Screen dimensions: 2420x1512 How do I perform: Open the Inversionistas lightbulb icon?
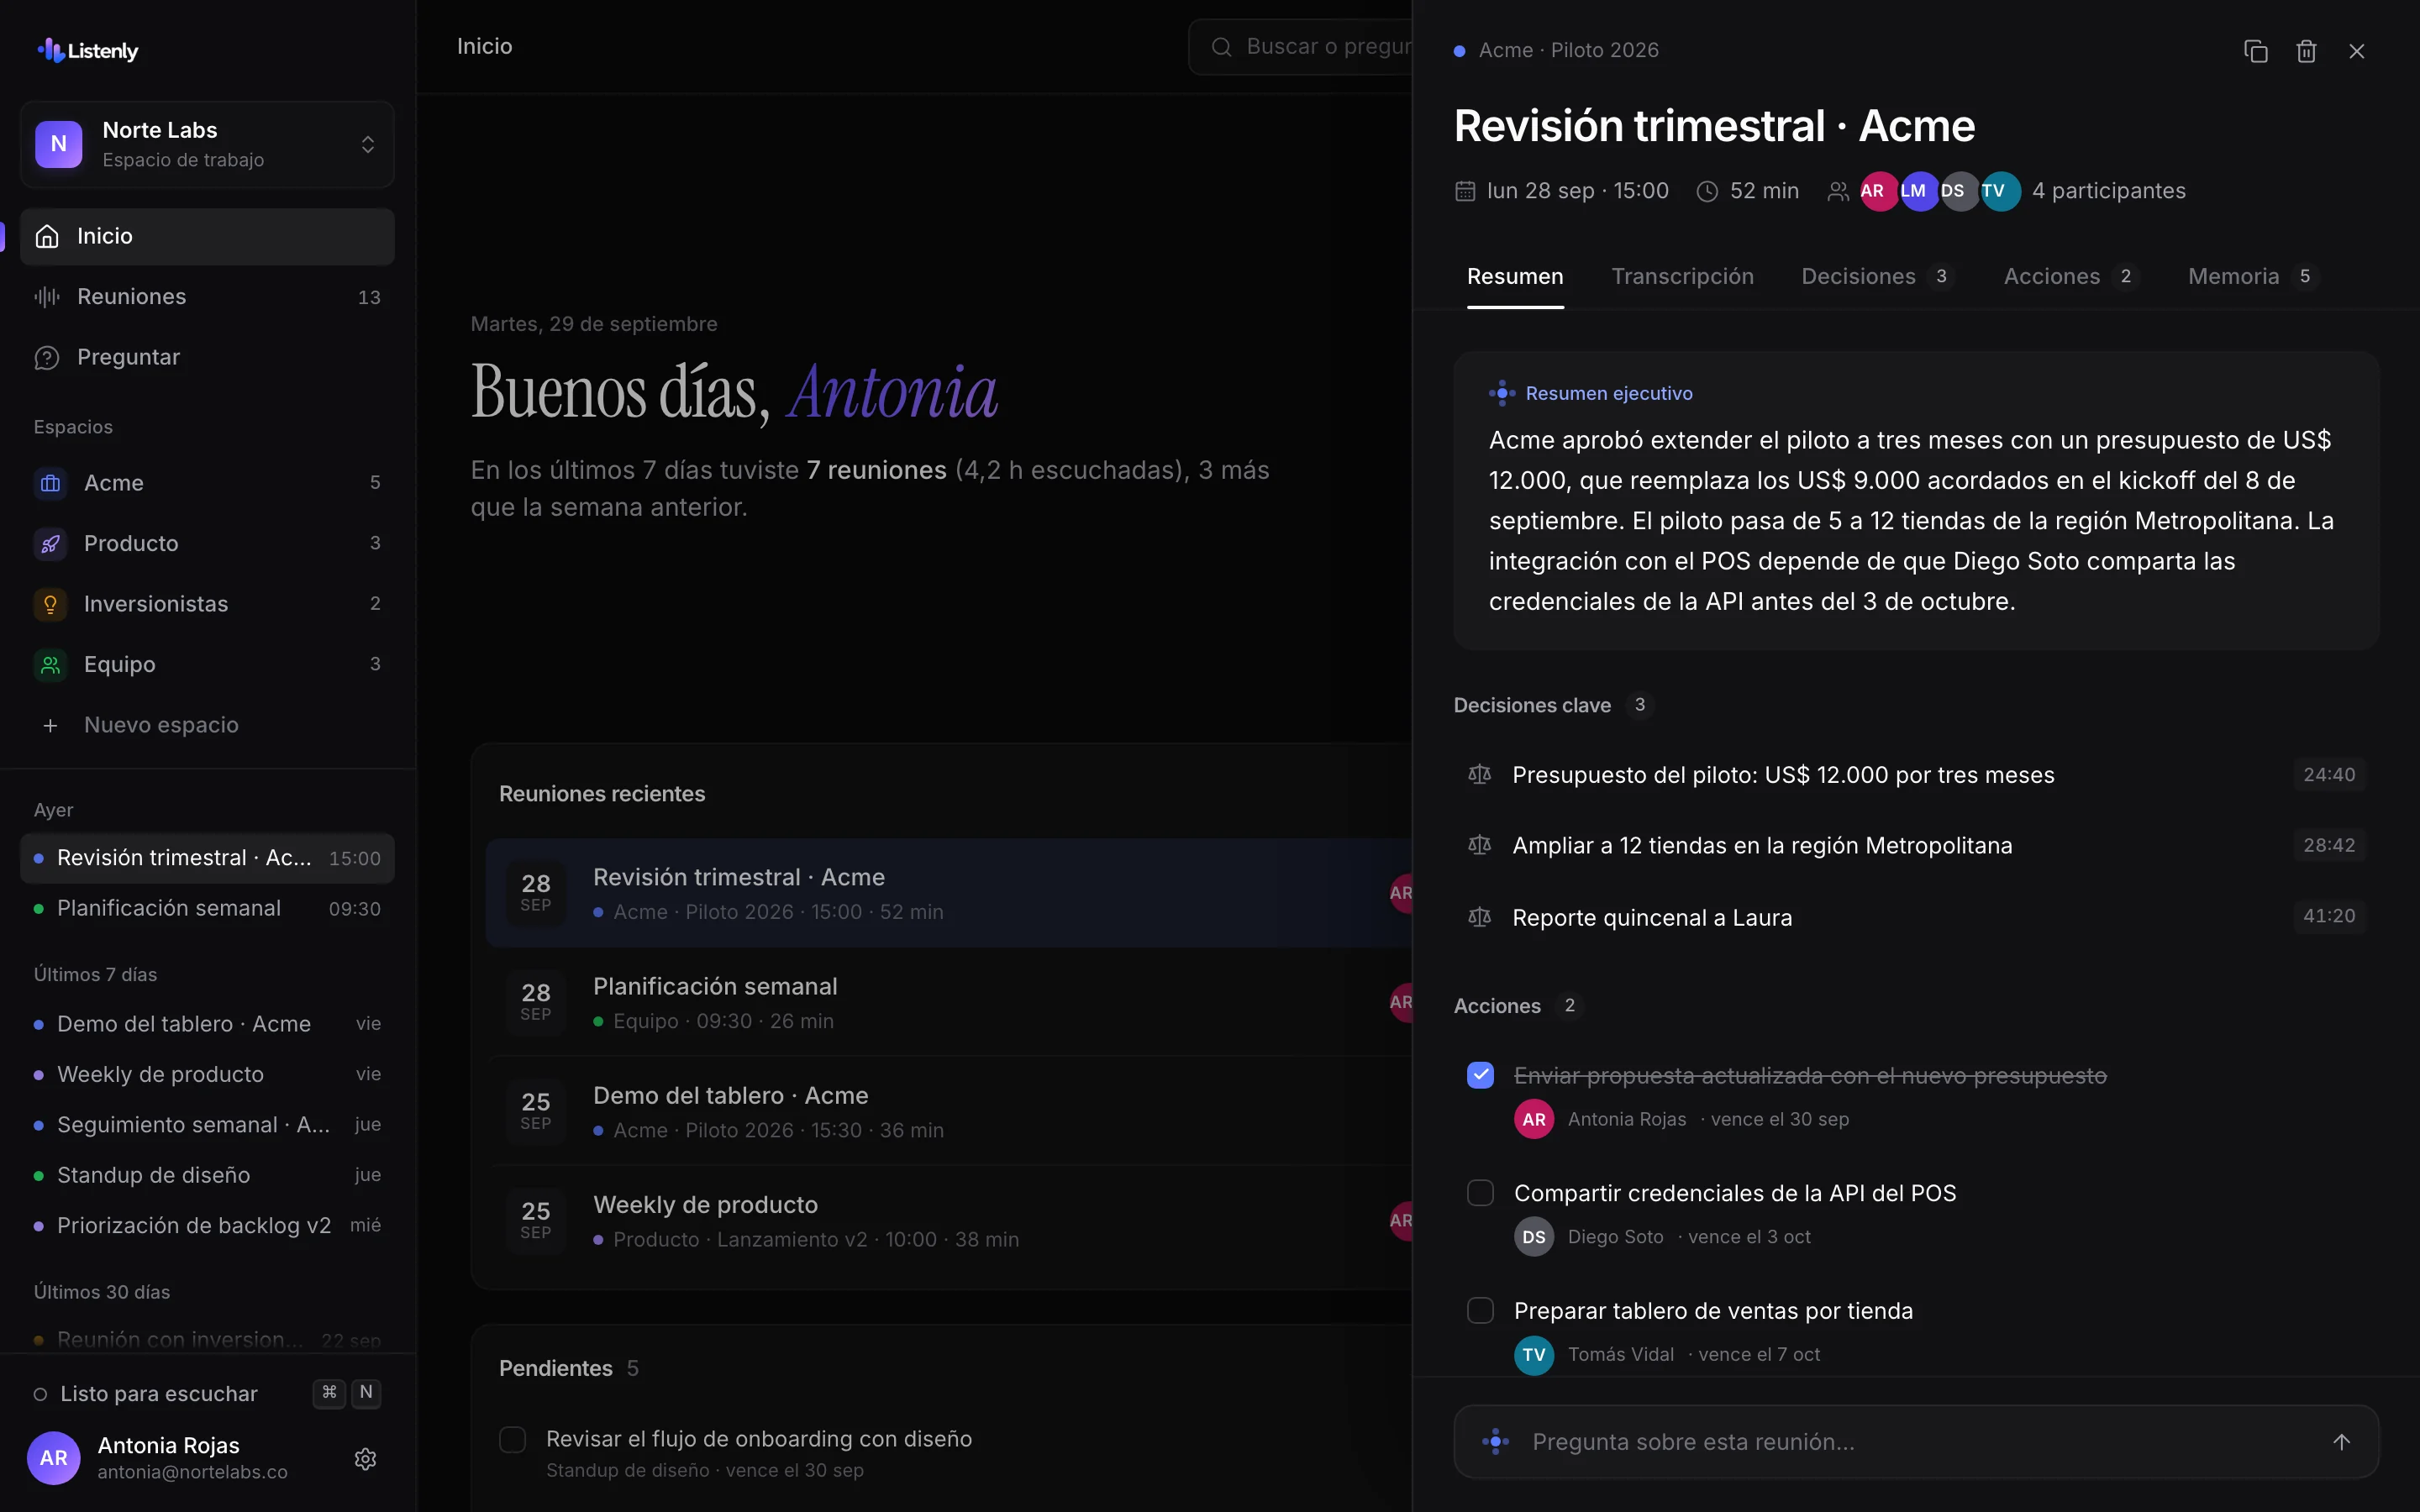50,604
